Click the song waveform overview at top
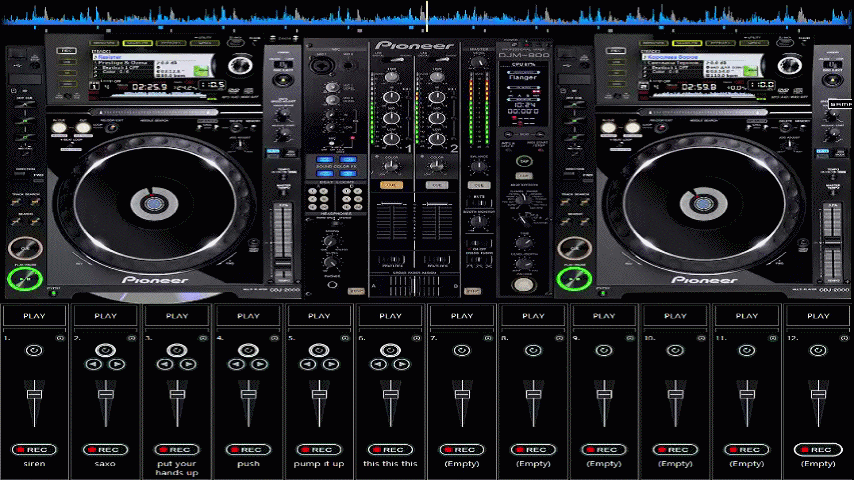This screenshot has height=480, width=854. [x=427, y=15]
